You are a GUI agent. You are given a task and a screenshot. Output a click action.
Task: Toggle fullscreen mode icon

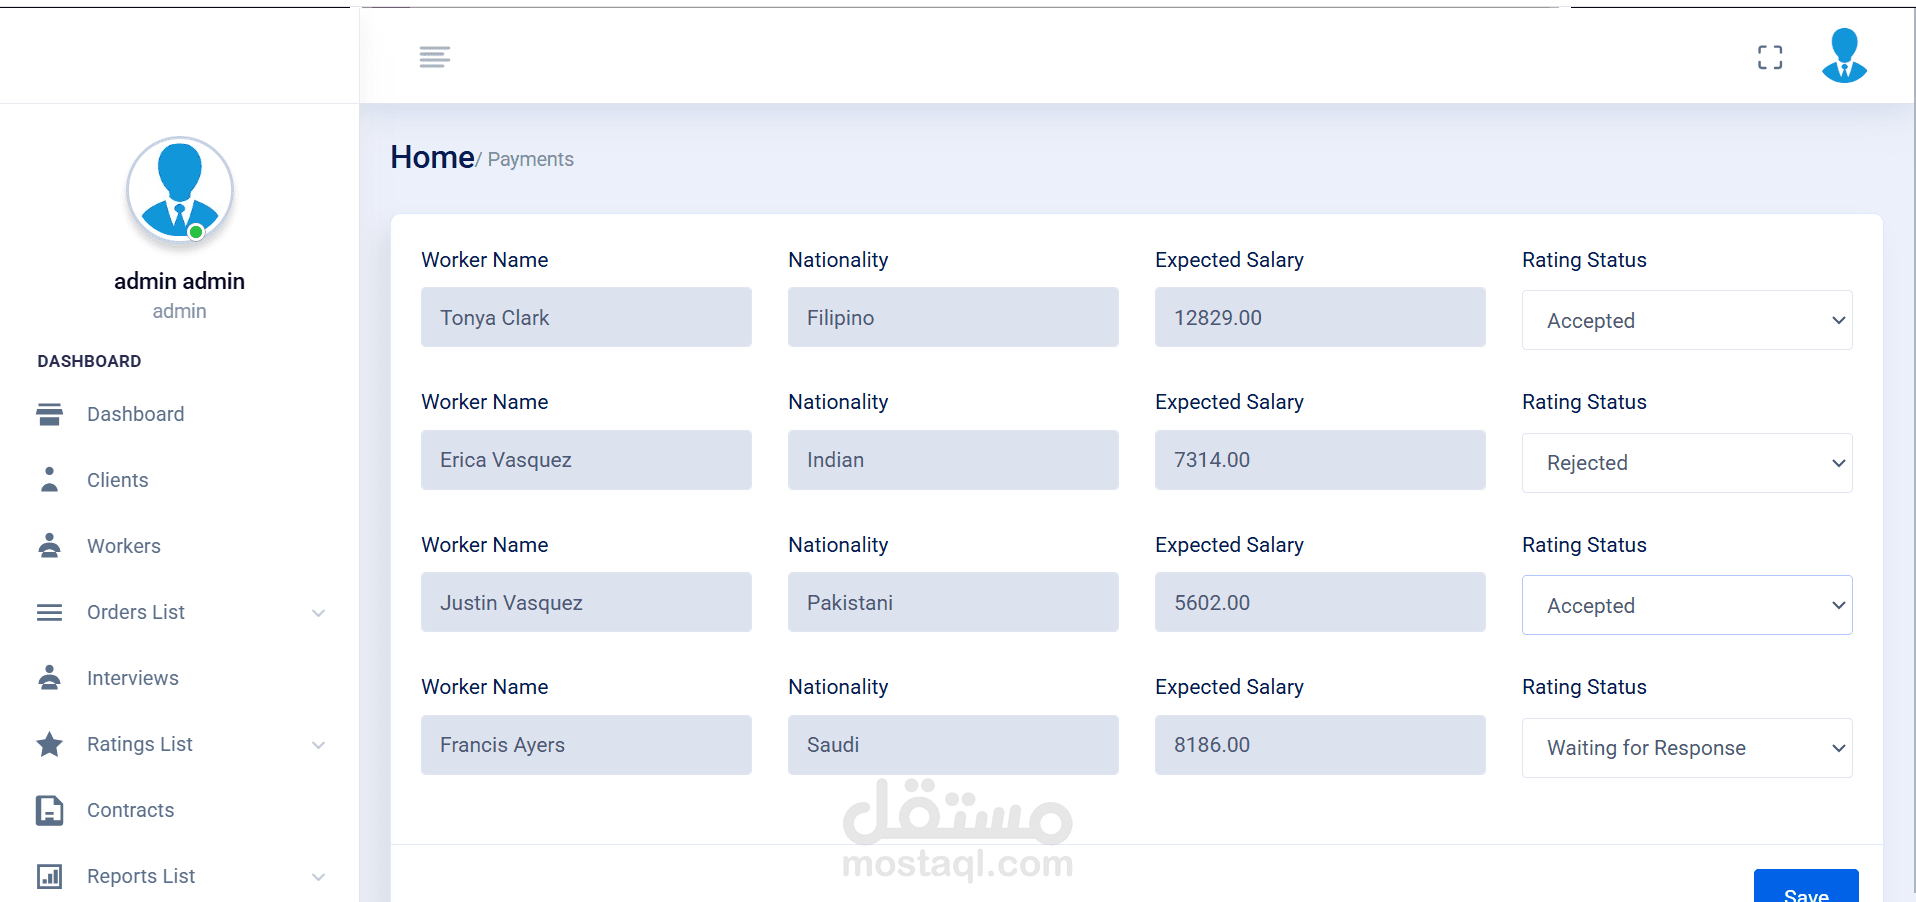[1769, 58]
